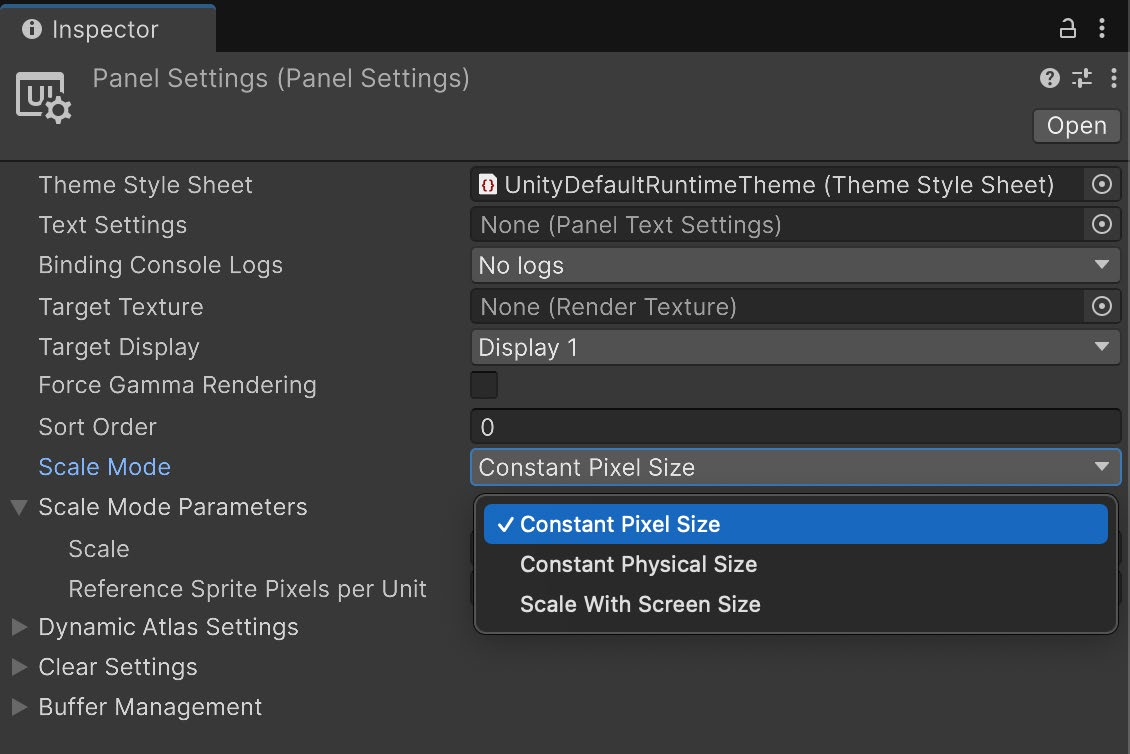Expand the Clear Settings foldout

click(x=19, y=667)
